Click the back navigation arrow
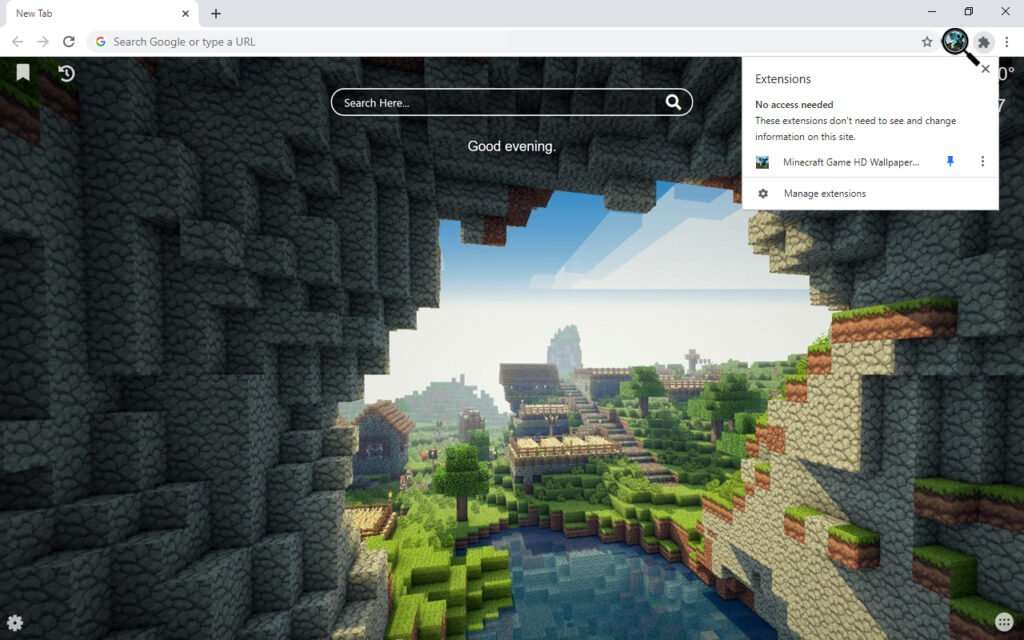Screen dimensions: 1024x640 pos(17,42)
